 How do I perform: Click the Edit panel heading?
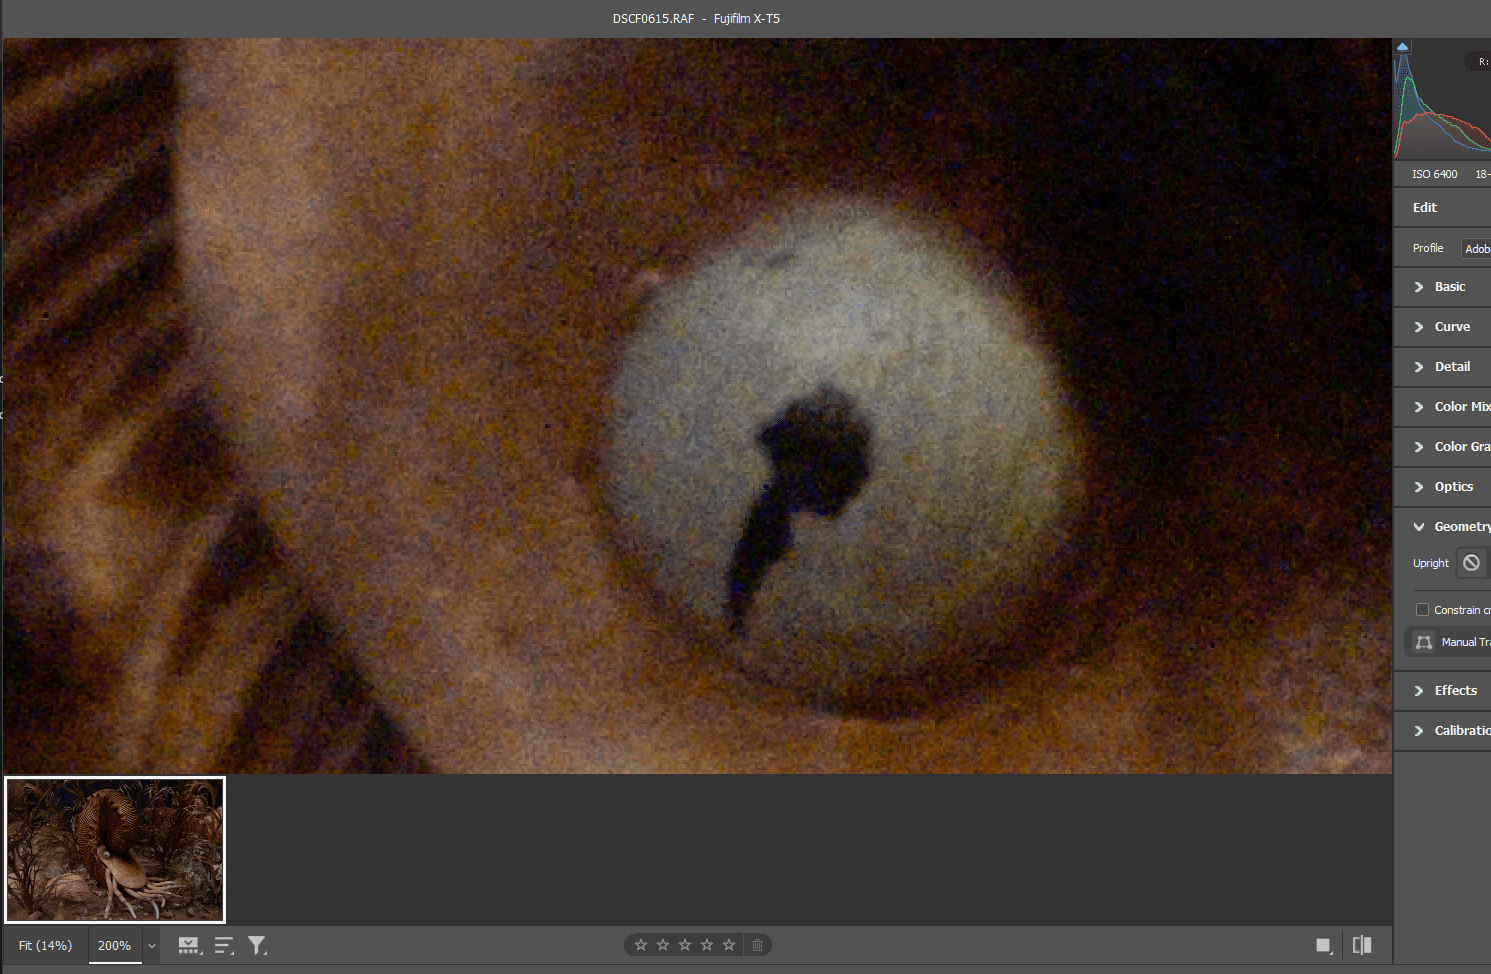point(1424,208)
